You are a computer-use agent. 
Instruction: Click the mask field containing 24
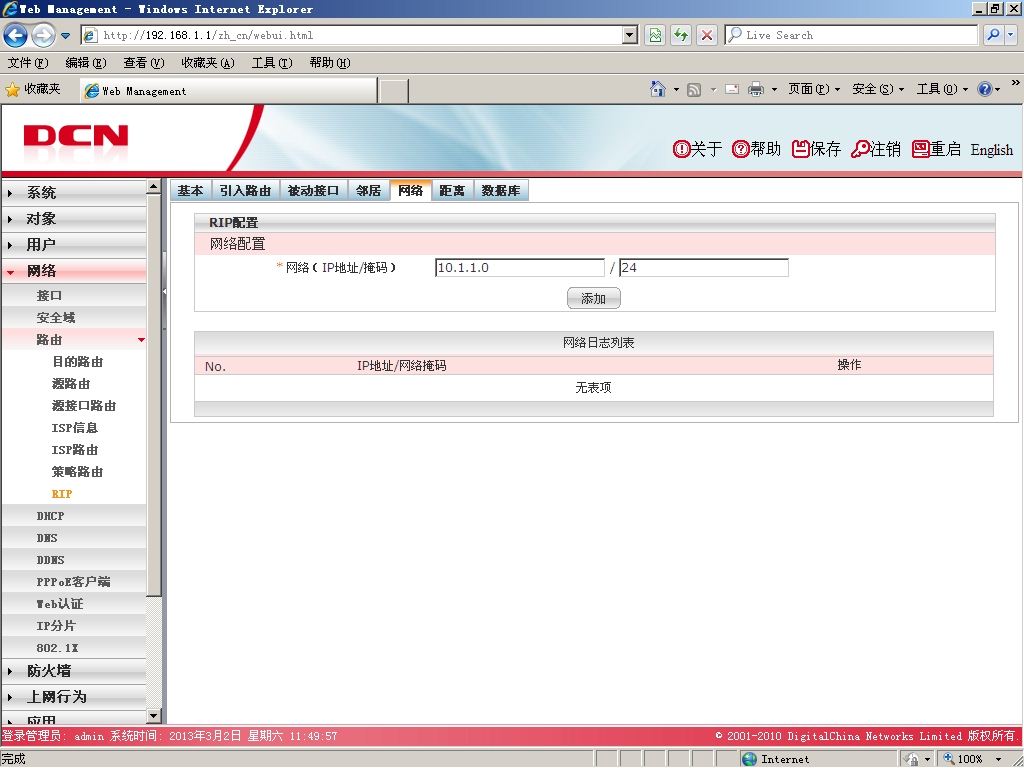click(x=703, y=268)
